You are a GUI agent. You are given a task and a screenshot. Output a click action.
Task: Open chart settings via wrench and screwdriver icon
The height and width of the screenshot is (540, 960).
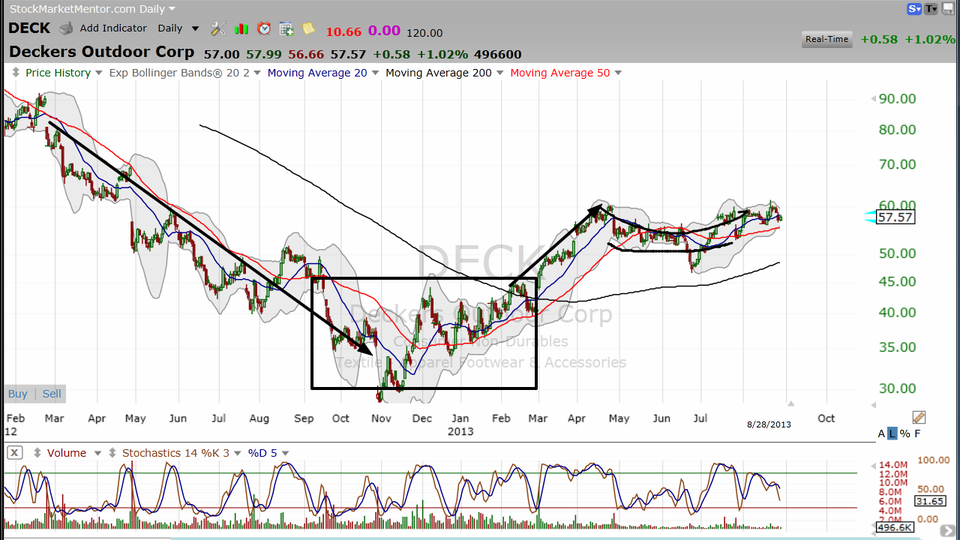[218, 28]
